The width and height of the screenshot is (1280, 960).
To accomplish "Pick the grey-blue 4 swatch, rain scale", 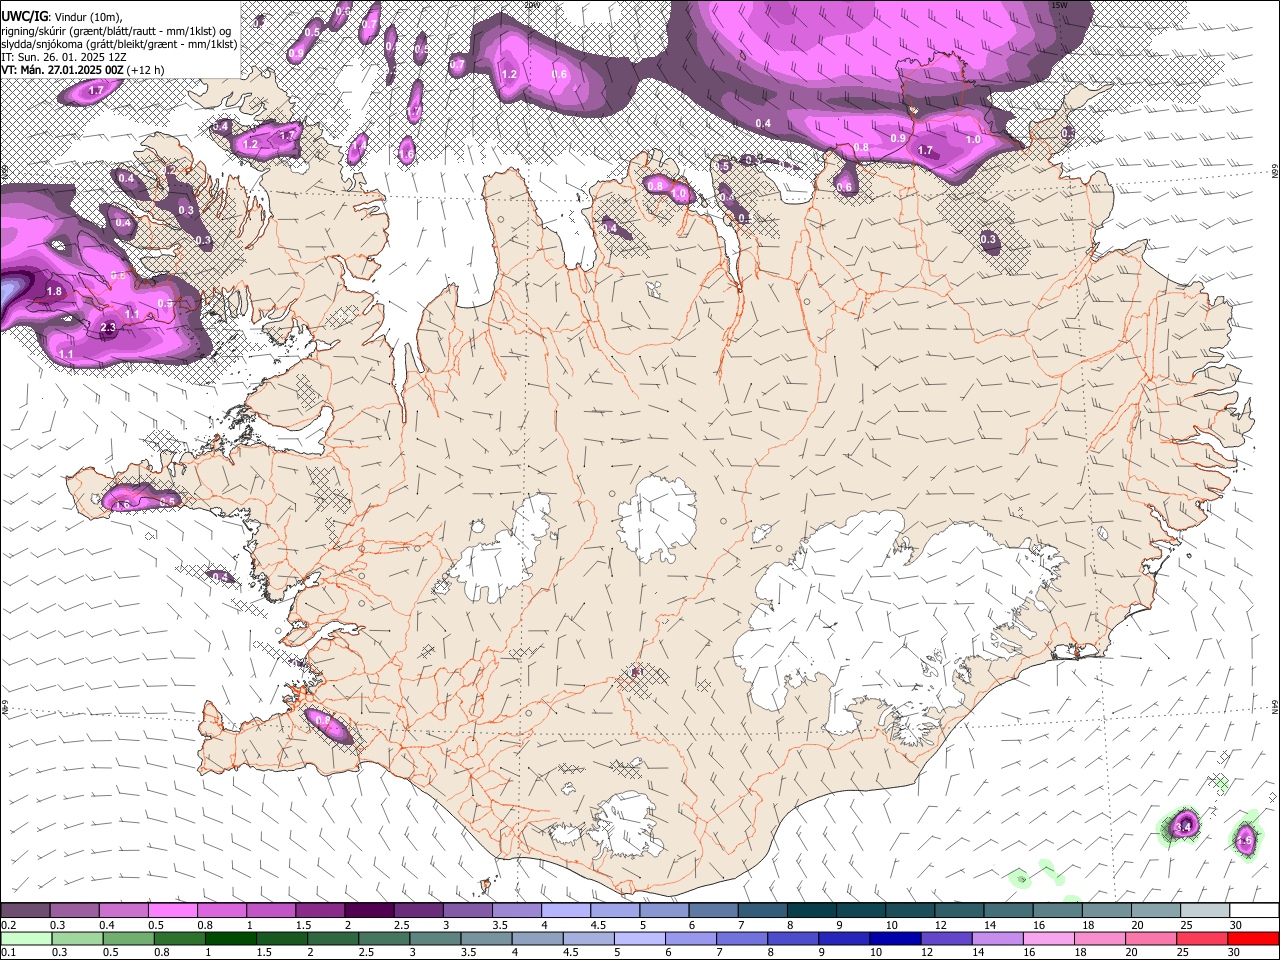I will (536, 938).
